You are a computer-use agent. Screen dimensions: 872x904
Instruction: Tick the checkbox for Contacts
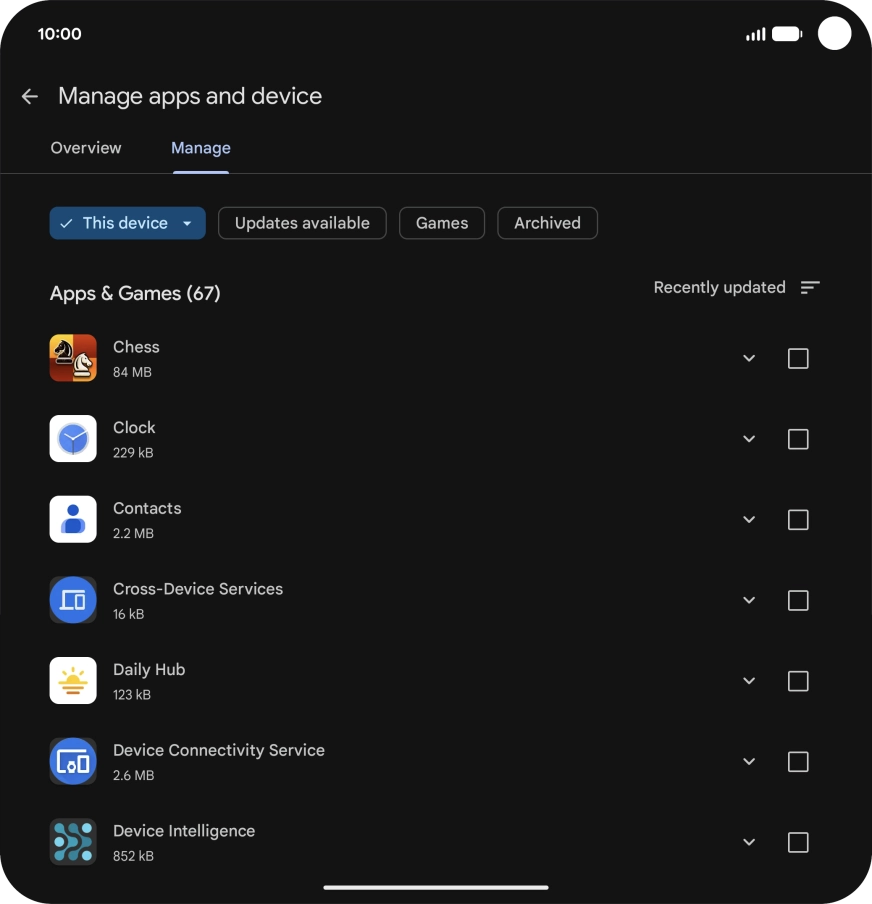pos(797,519)
